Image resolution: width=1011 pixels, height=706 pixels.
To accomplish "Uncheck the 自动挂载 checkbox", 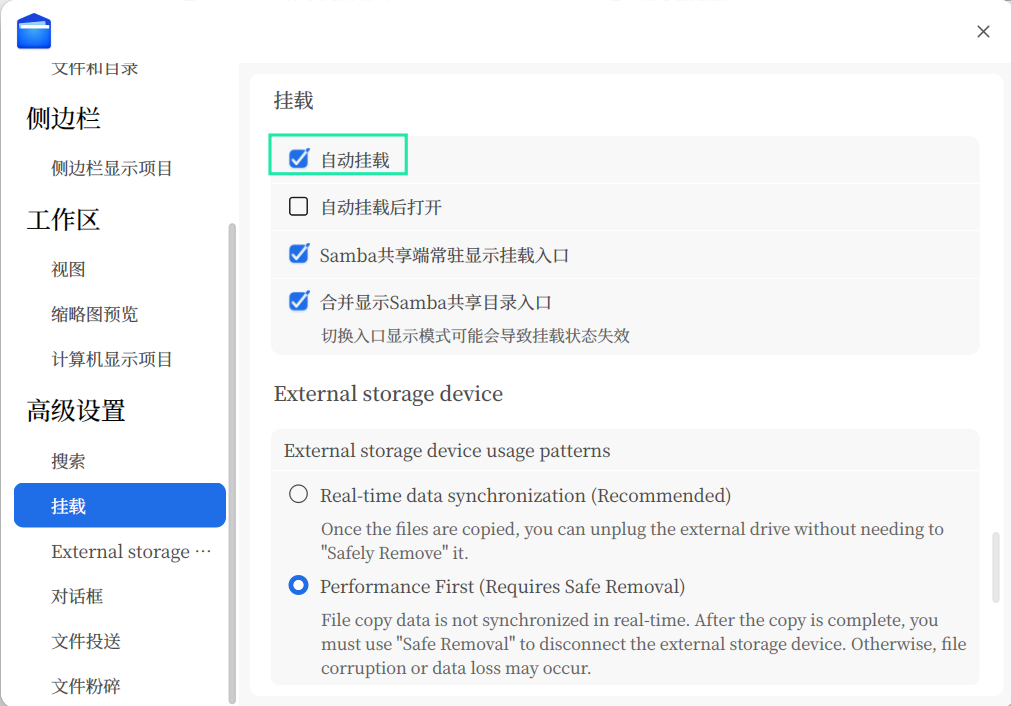I will [x=298, y=155].
